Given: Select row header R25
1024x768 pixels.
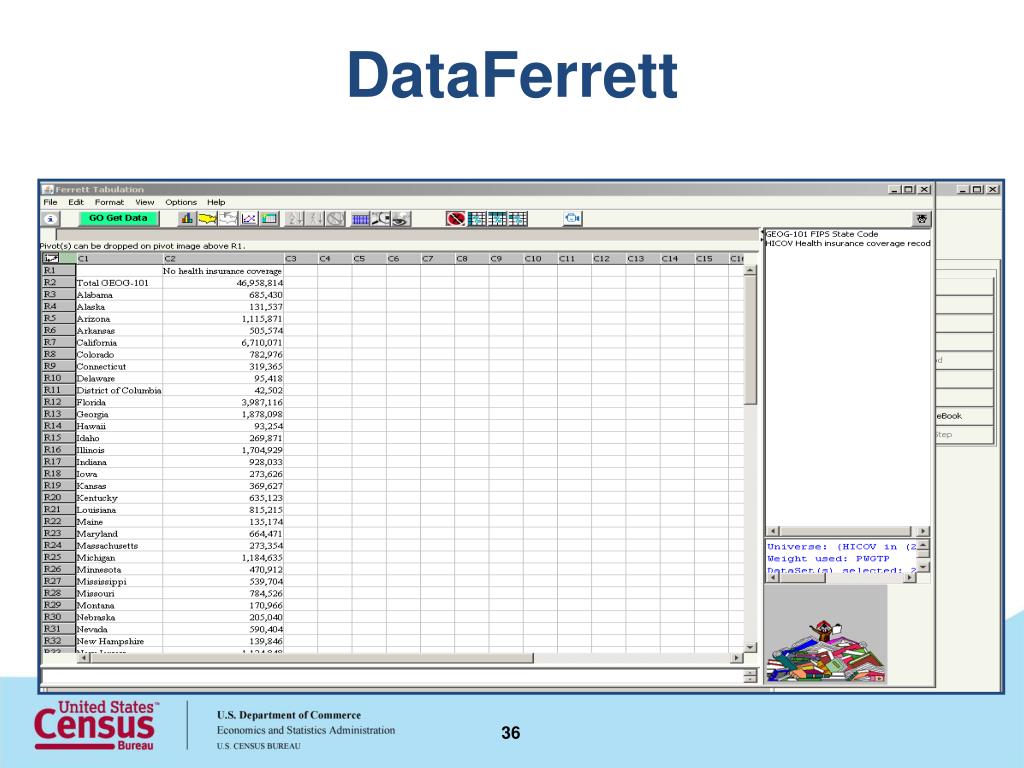Looking at the screenshot, I should pos(59,558).
